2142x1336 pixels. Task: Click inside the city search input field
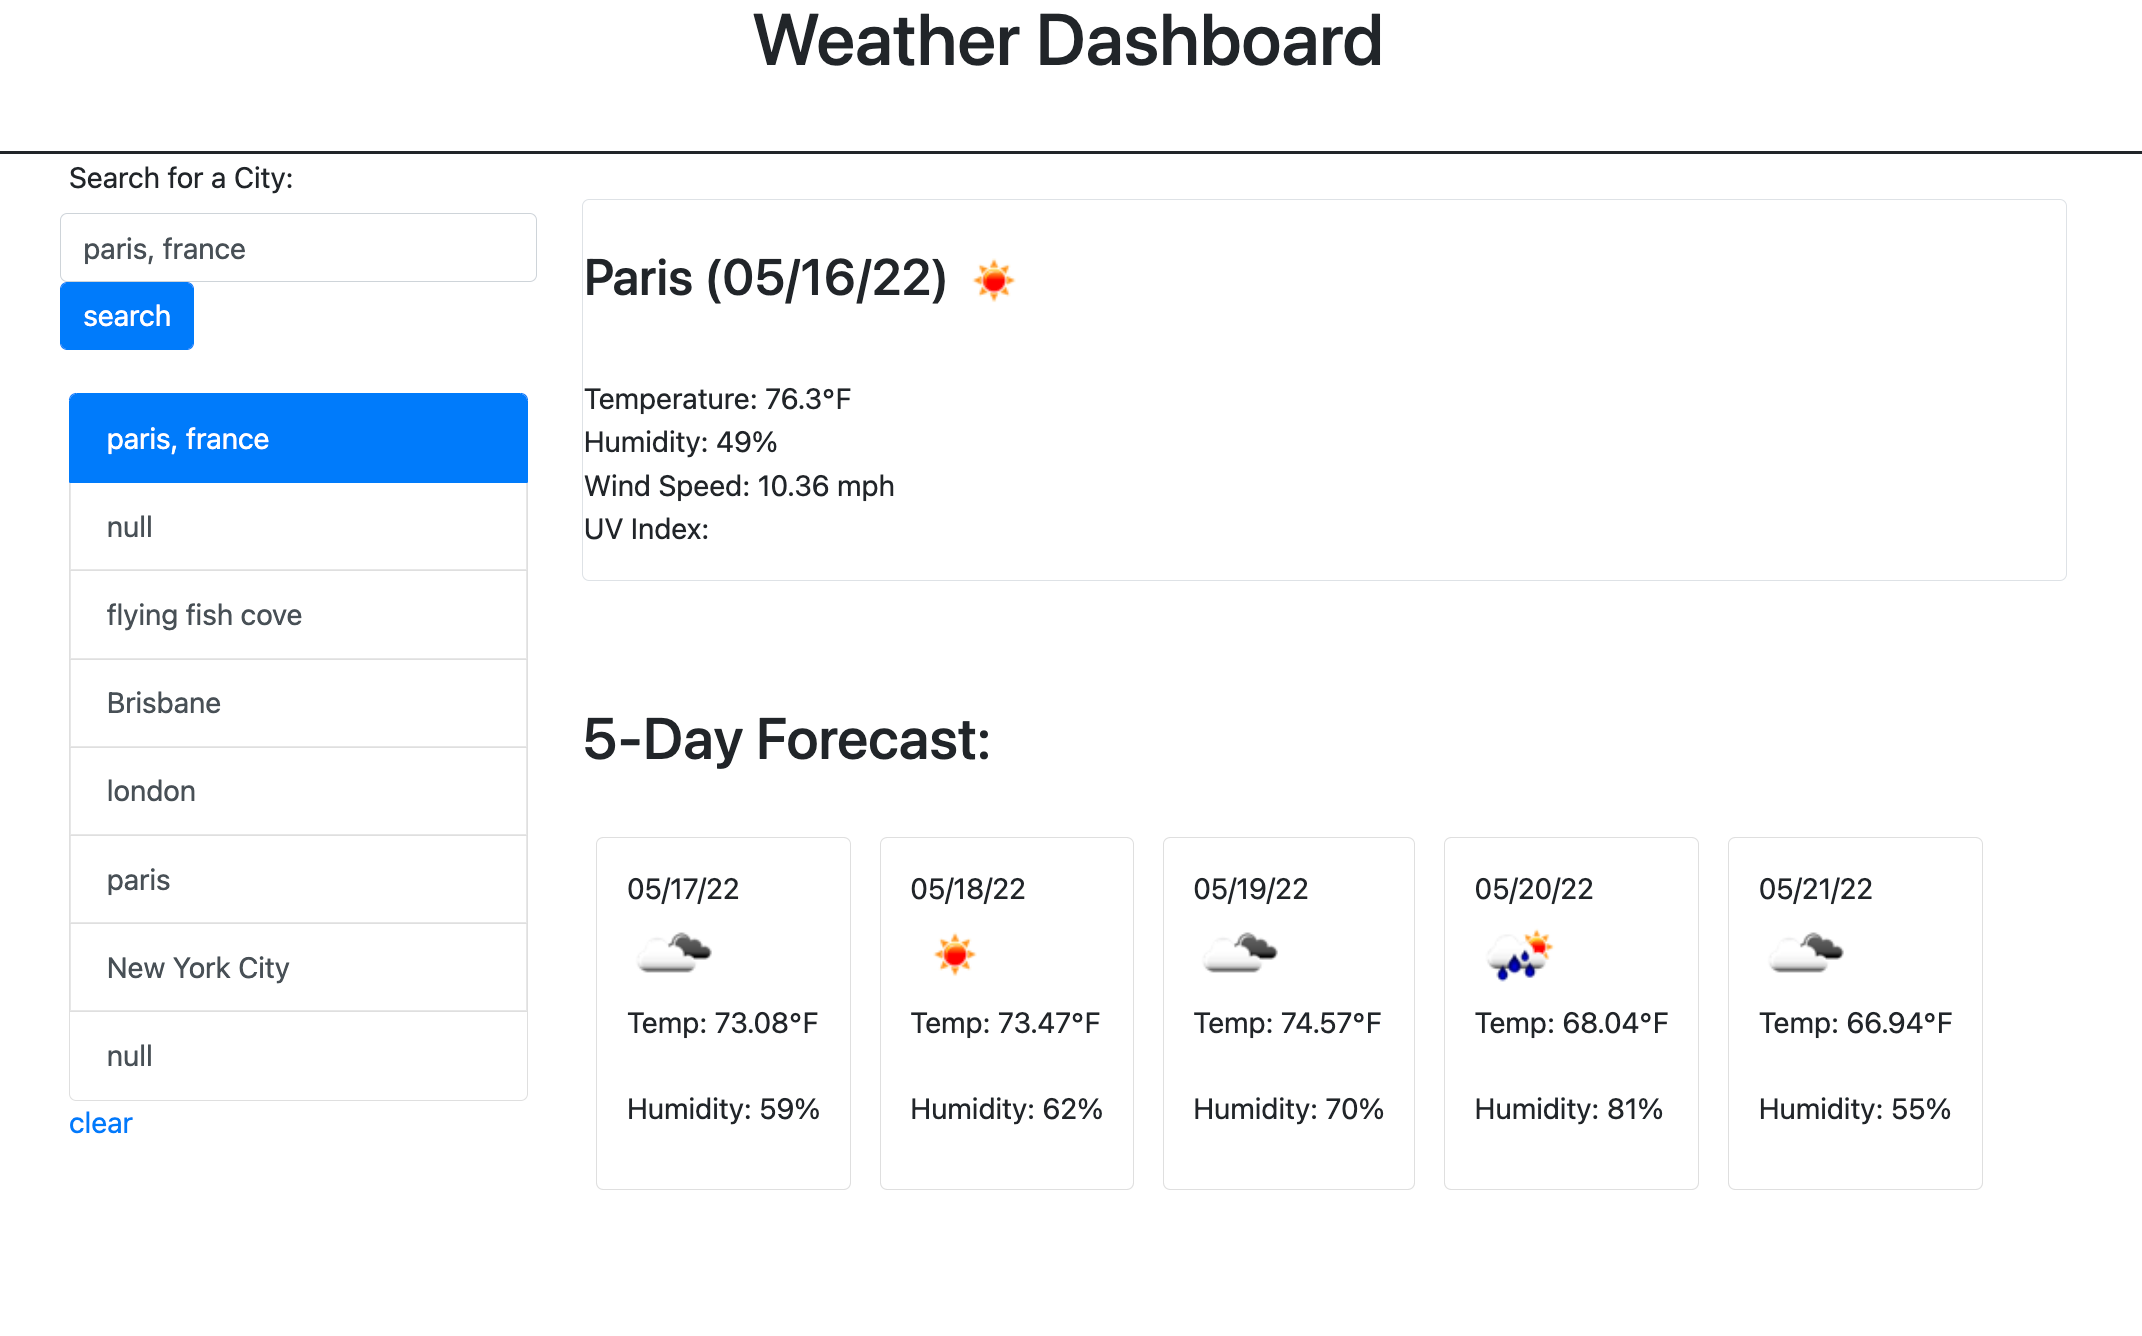297,248
